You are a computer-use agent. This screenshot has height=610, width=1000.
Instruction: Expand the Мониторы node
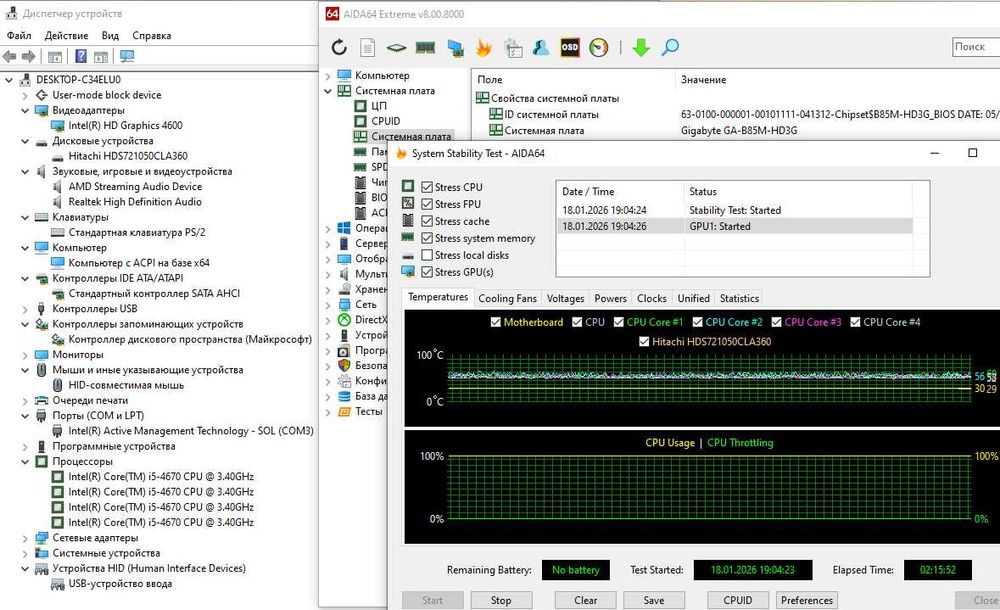25,355
